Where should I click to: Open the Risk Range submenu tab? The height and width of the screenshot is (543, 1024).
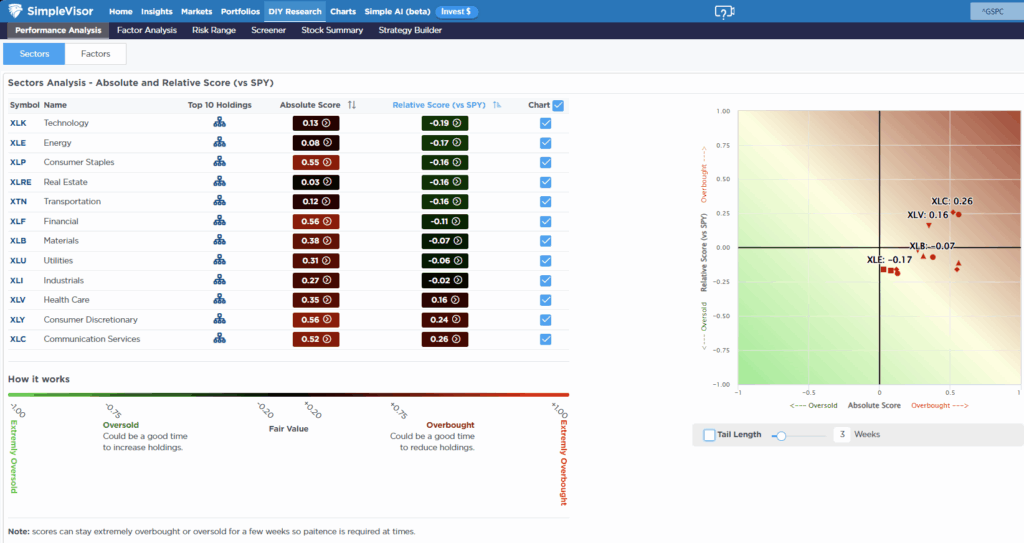coord(214,30)
